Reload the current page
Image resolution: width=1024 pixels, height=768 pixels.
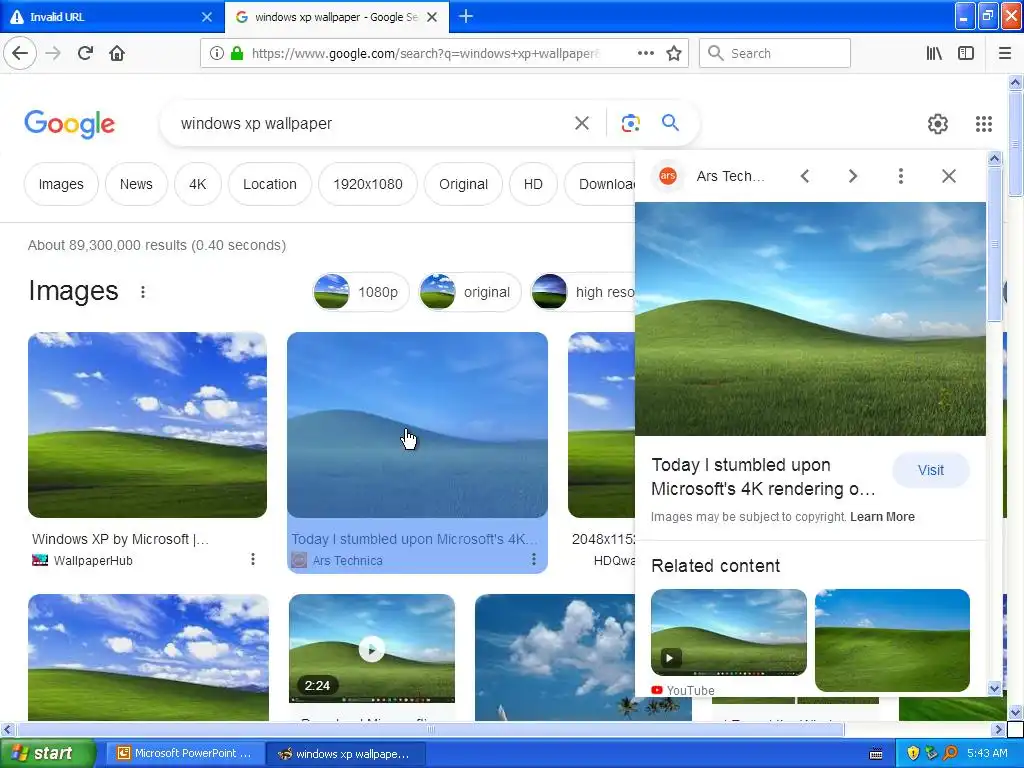point(85,53)
